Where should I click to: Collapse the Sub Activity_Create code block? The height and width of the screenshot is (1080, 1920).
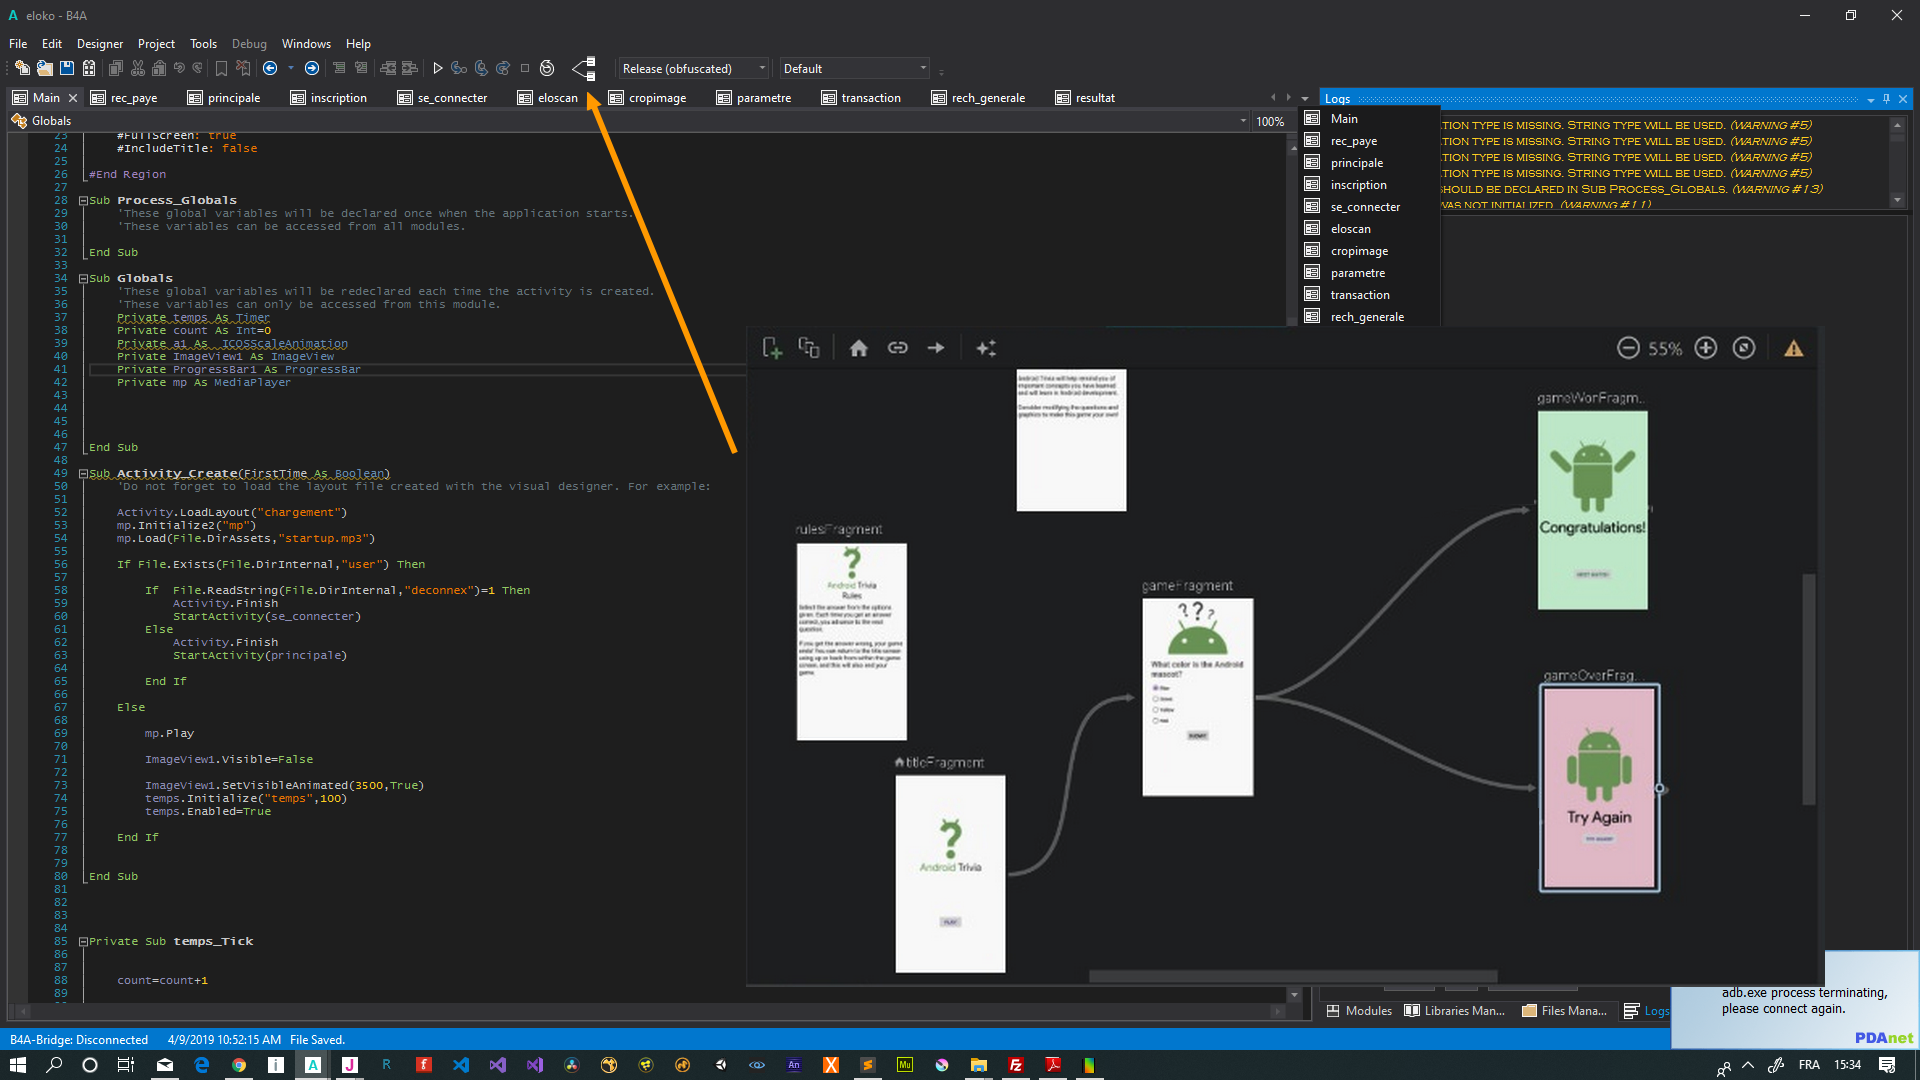(84, 474)
